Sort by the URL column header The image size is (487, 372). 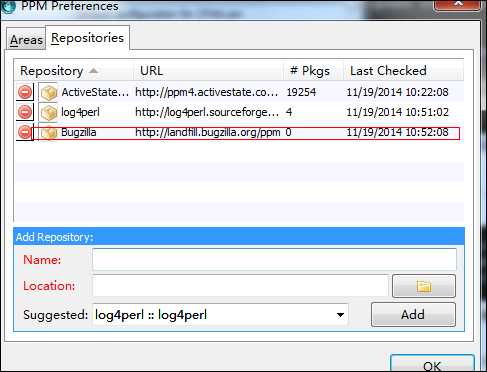point(208,71)
